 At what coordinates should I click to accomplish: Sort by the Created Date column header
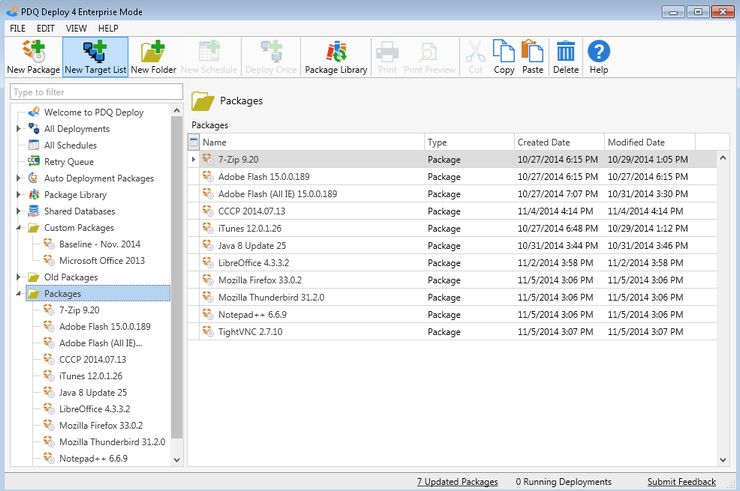click(x=559, y=142)
